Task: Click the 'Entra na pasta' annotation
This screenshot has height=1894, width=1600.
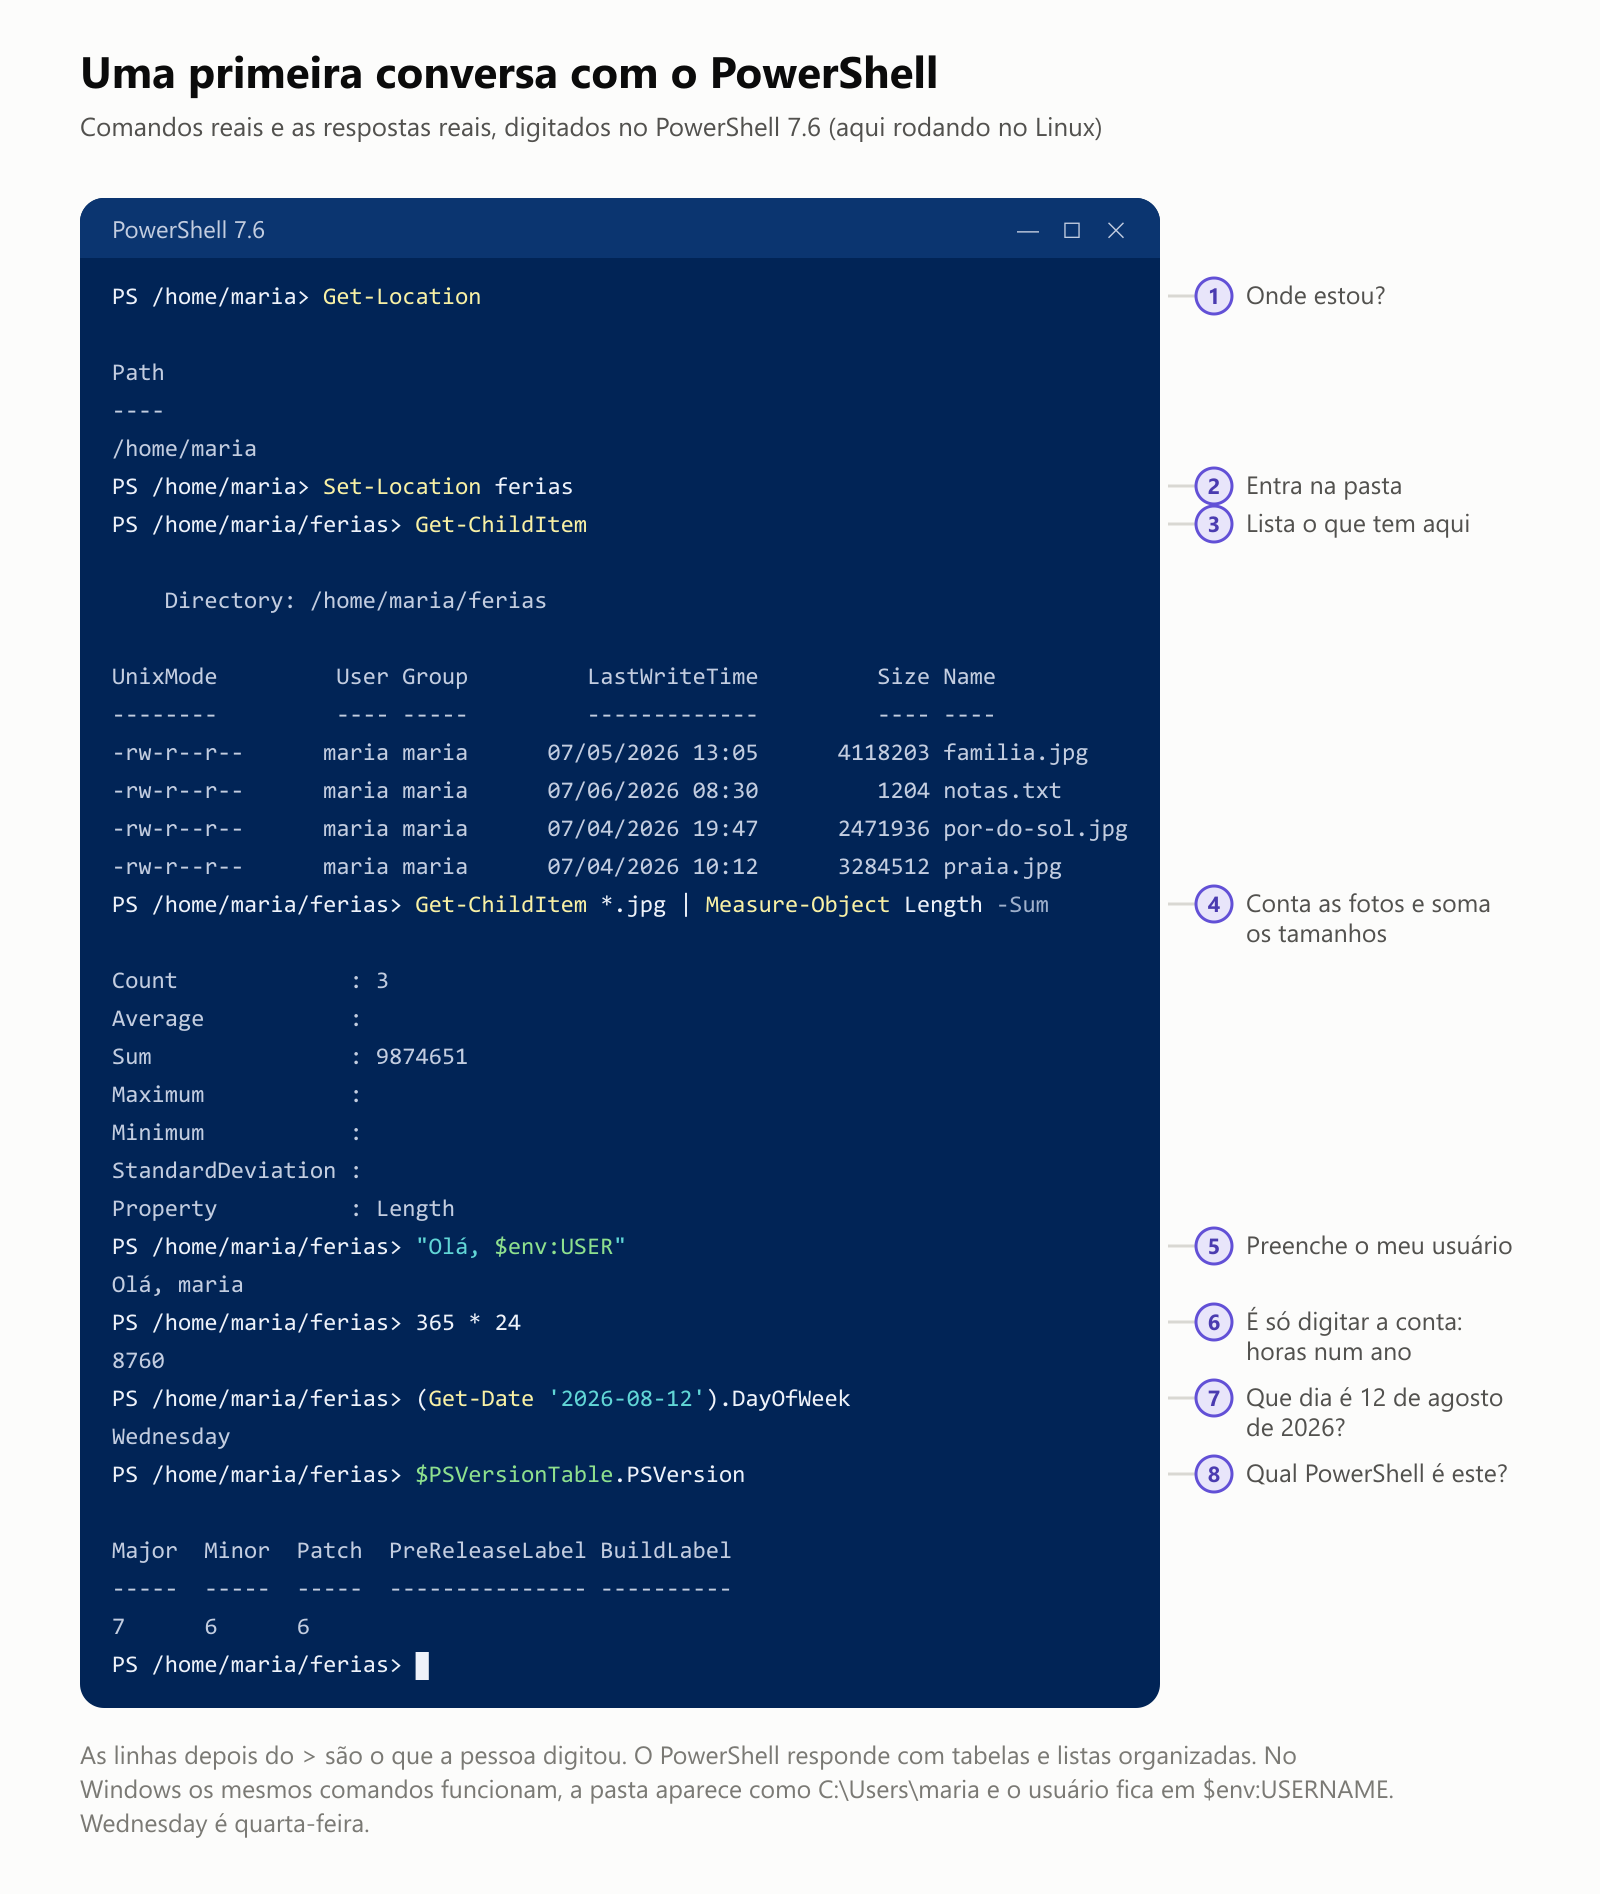Action: point(1324,486)
